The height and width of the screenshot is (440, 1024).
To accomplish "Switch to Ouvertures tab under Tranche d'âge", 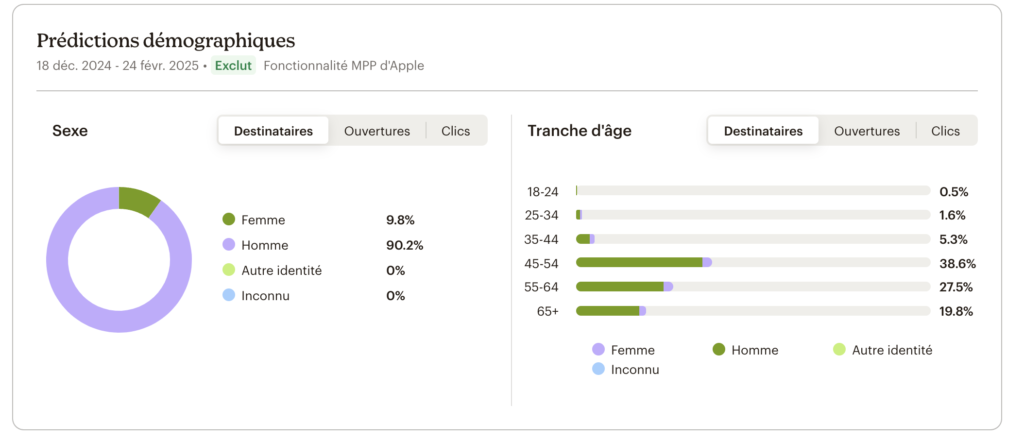I will pos(867,131).
